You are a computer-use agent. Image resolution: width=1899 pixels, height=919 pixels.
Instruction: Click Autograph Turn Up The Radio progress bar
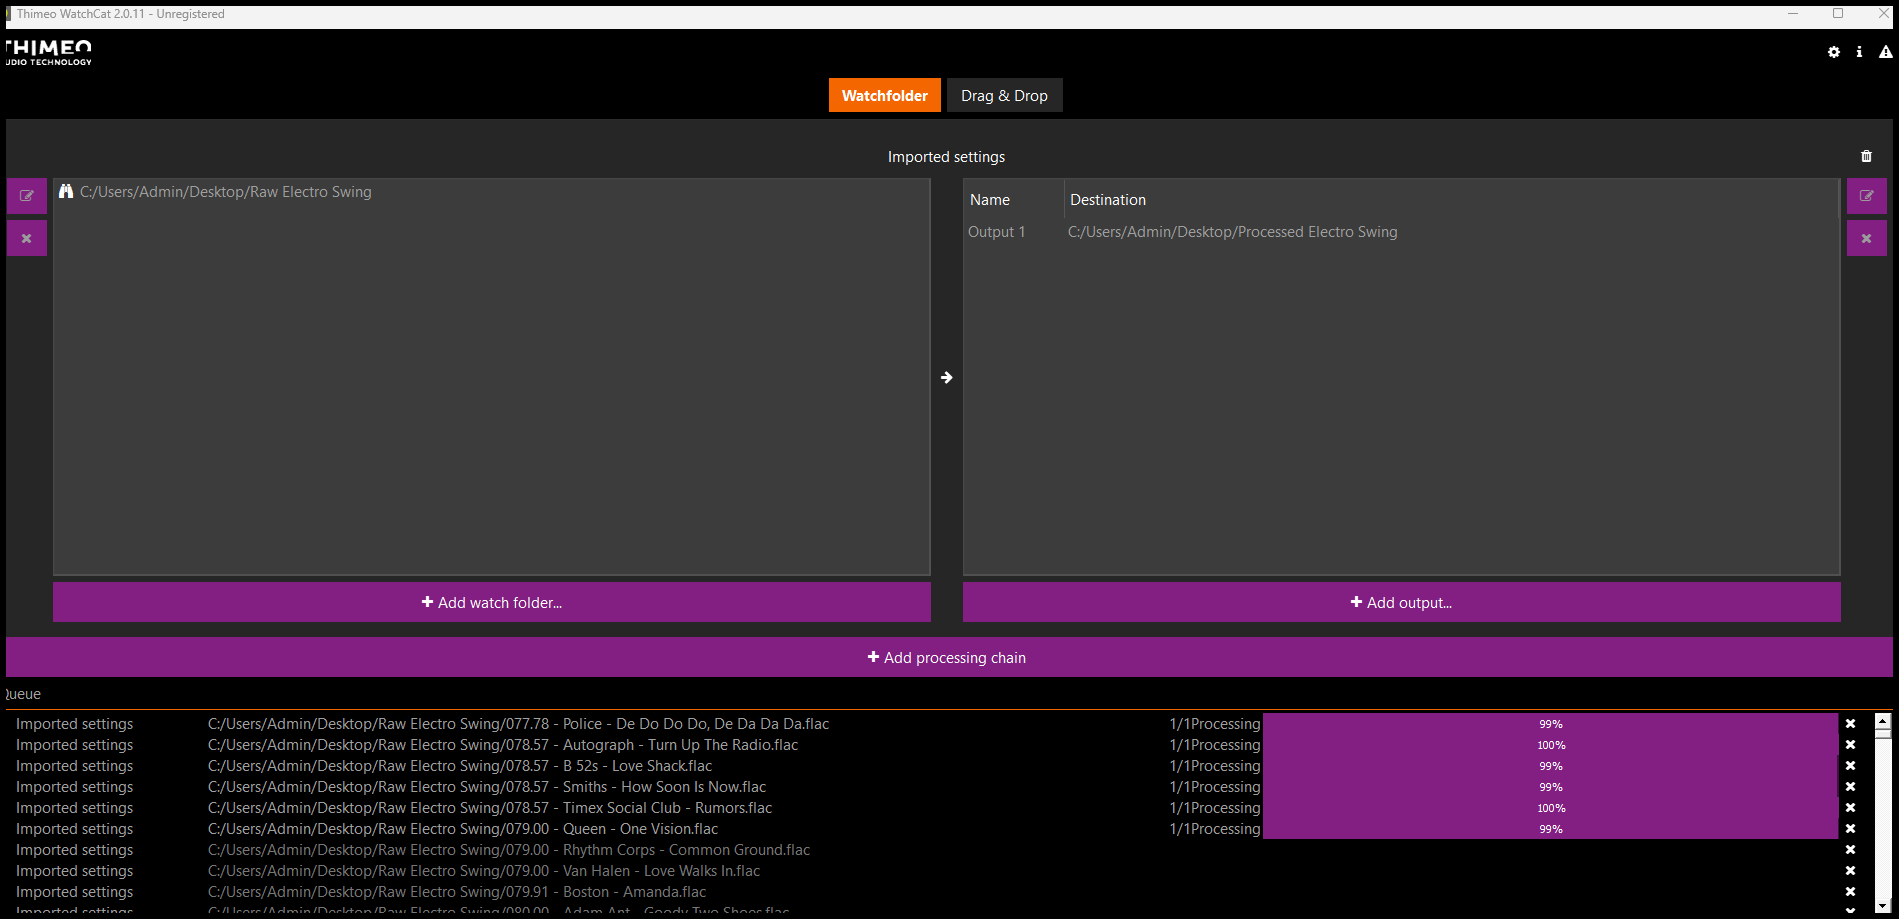(x=1550, y=745)
